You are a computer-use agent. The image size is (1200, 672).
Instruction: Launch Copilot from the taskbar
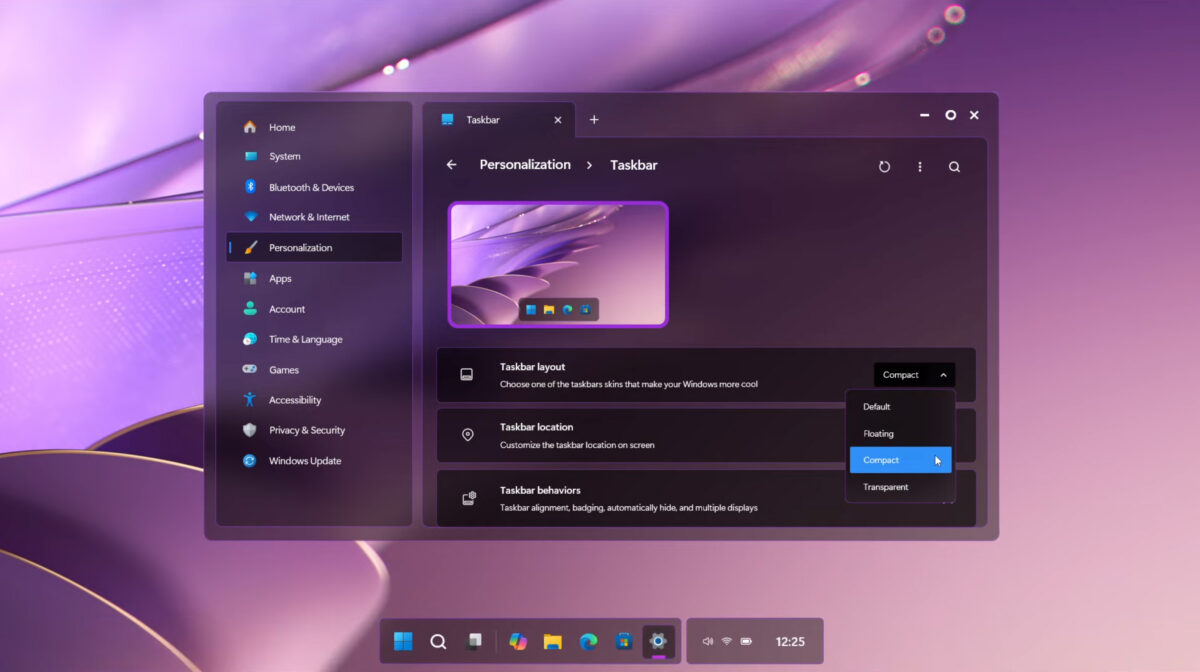pos(518,641)
